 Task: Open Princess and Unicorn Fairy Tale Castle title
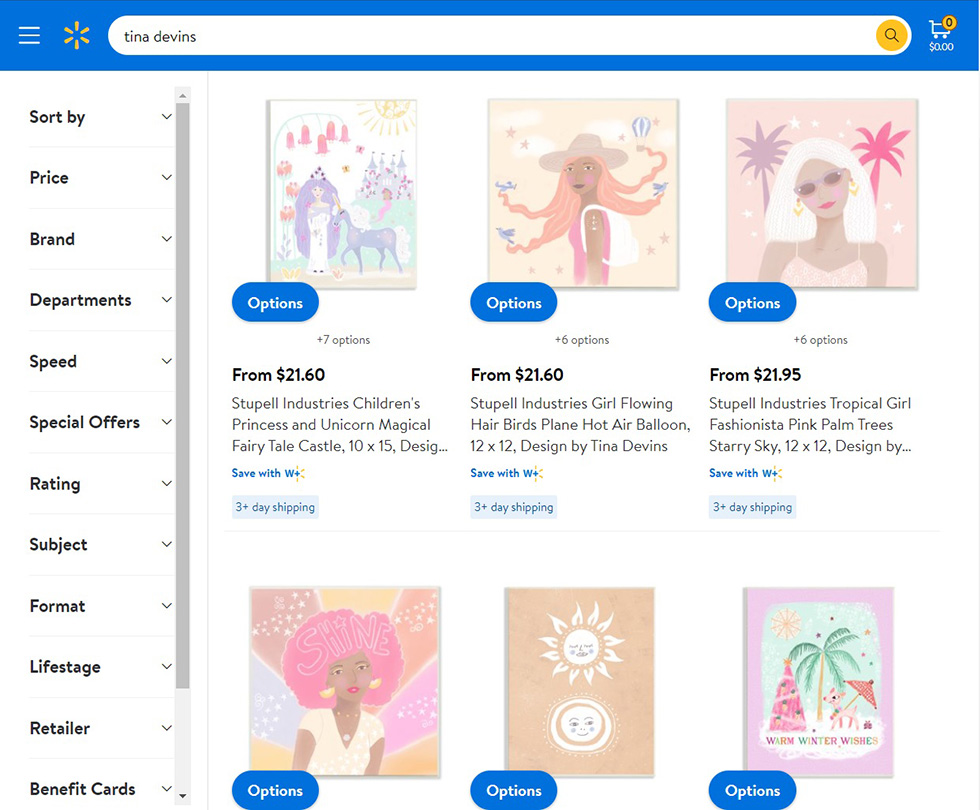(x=340, y=424)
